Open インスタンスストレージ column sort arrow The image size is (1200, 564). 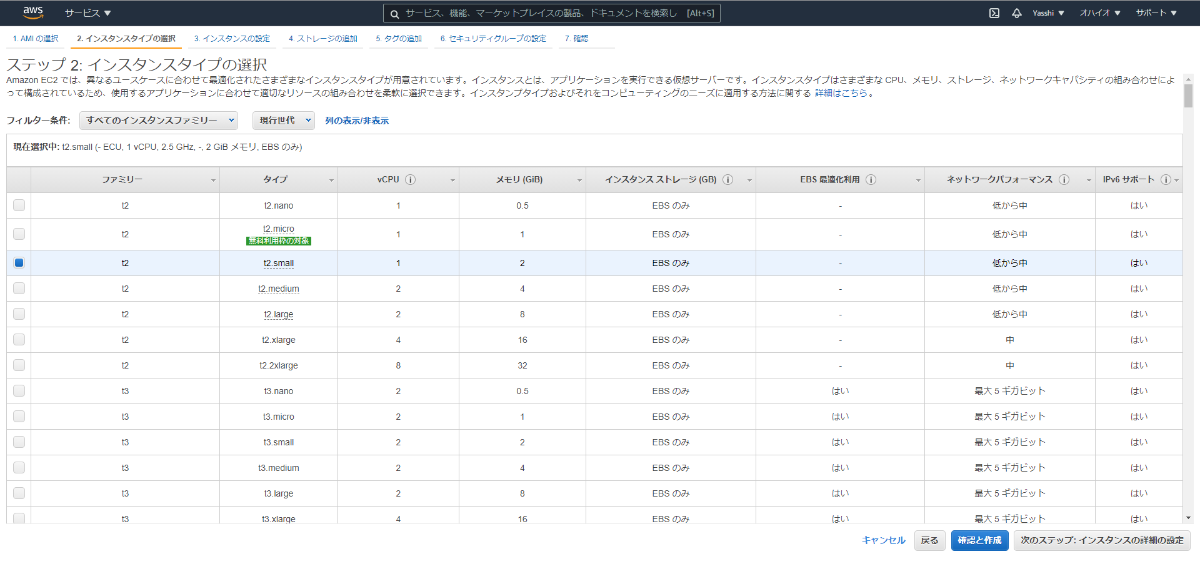749,181
